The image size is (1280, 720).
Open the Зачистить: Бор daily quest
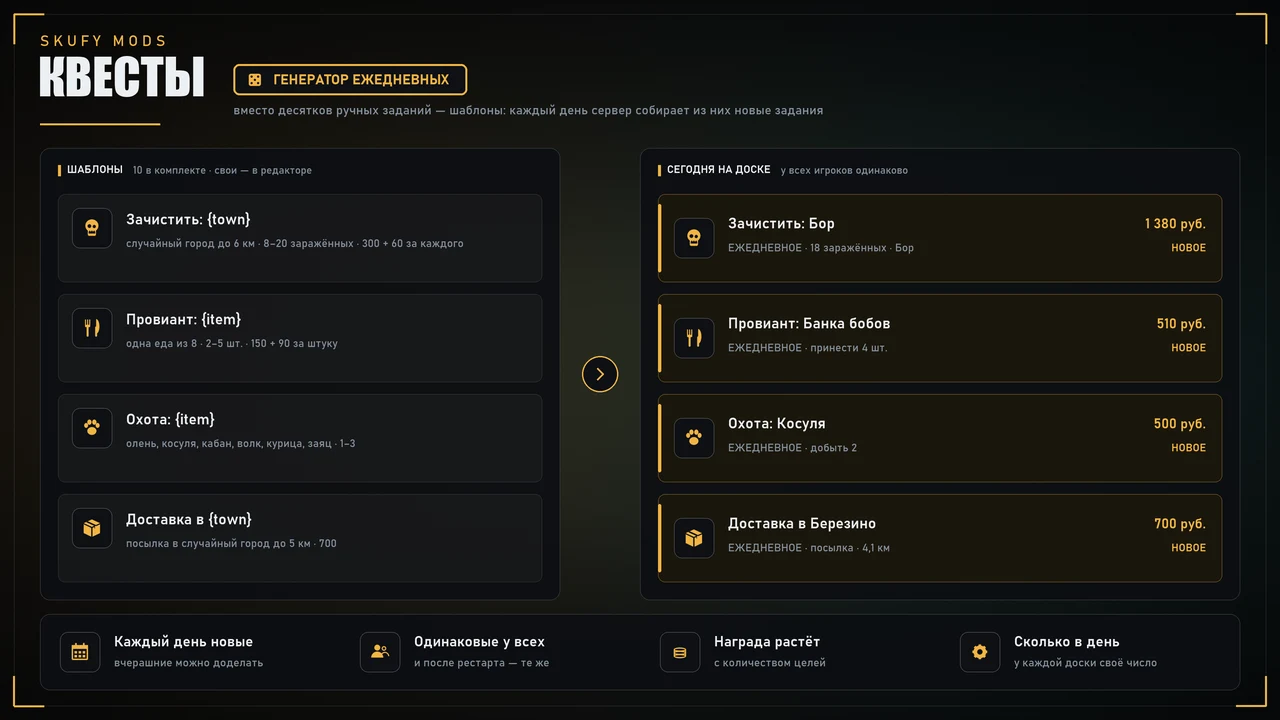940,238
